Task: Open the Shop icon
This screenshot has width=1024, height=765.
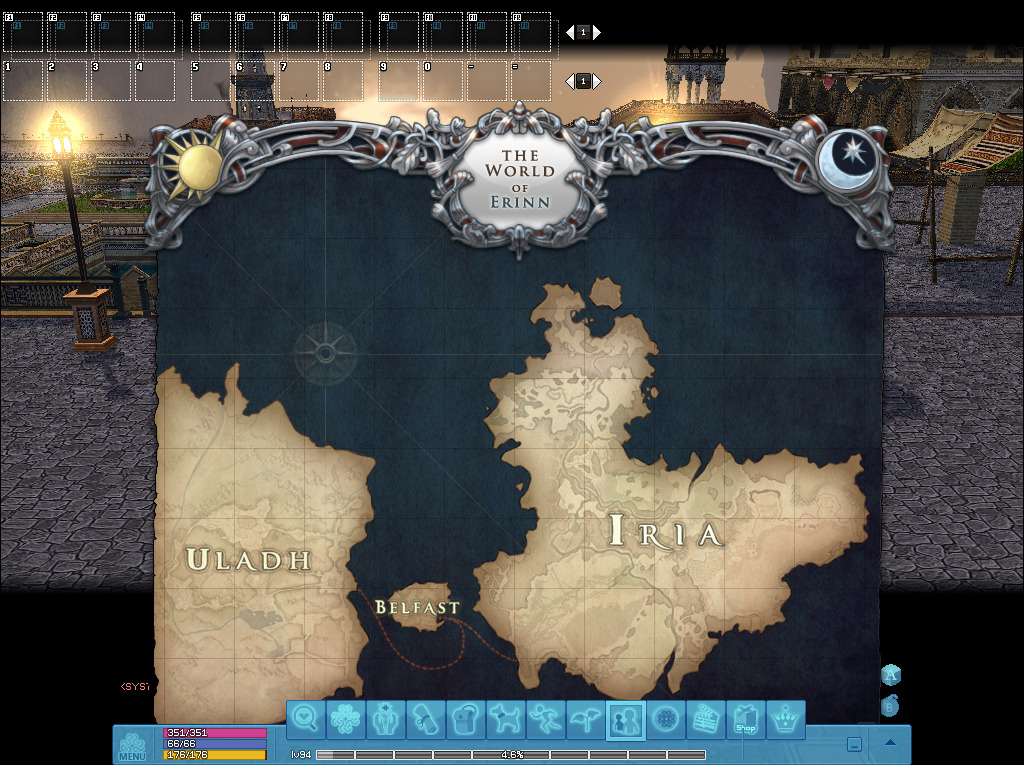Action: coord(746,719)
